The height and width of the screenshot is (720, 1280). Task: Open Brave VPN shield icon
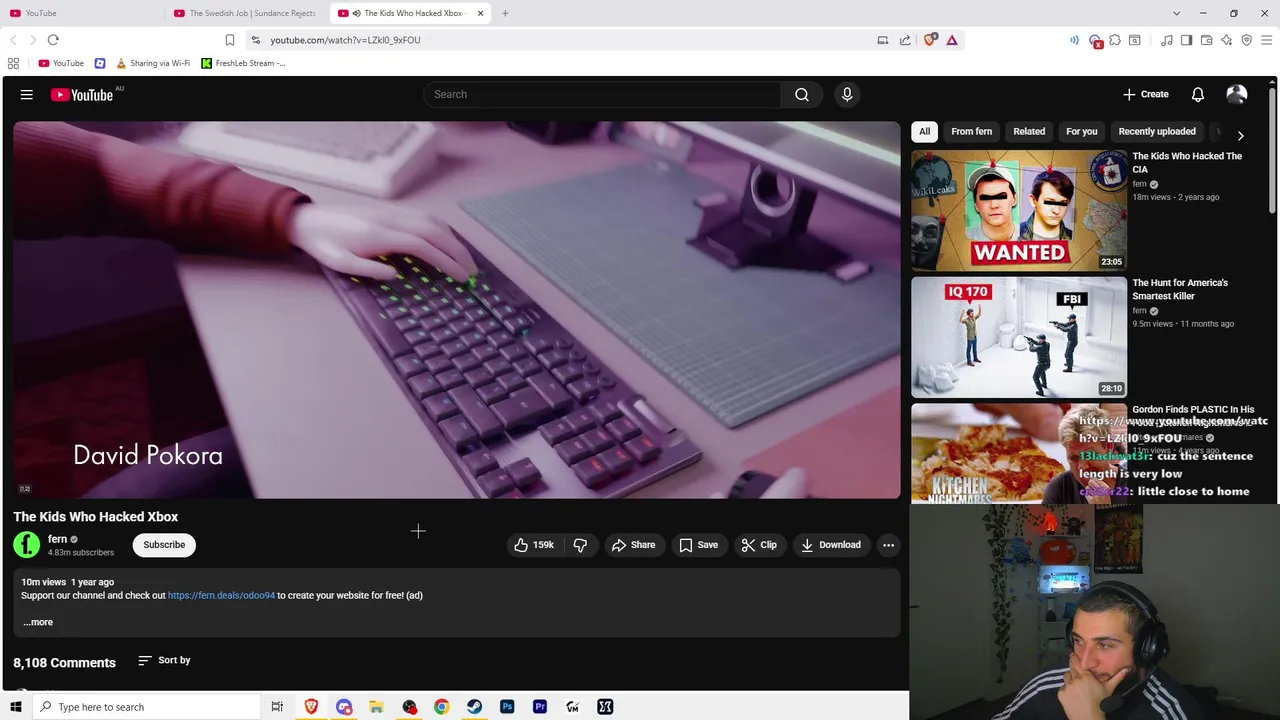click(x=1247, y=40)
